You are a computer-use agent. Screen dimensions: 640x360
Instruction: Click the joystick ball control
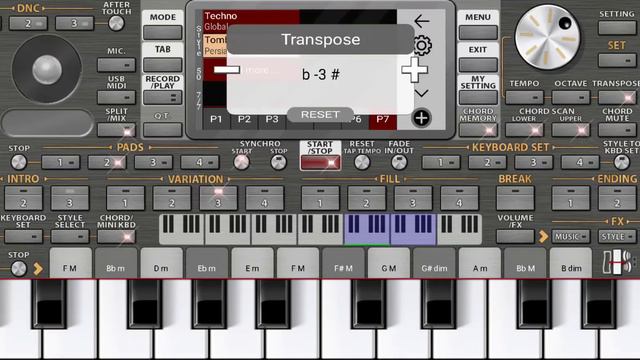(47, 69)
